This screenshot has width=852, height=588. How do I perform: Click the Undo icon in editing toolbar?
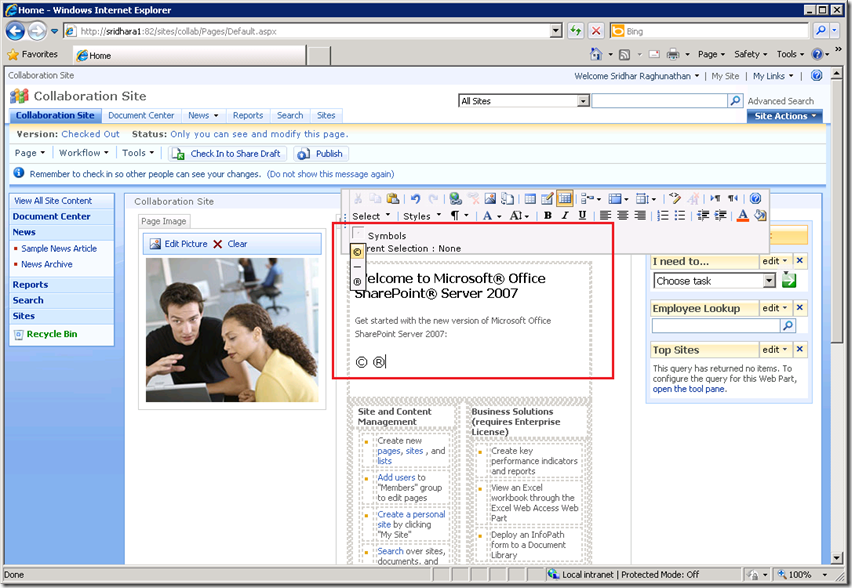click(416, 198)
